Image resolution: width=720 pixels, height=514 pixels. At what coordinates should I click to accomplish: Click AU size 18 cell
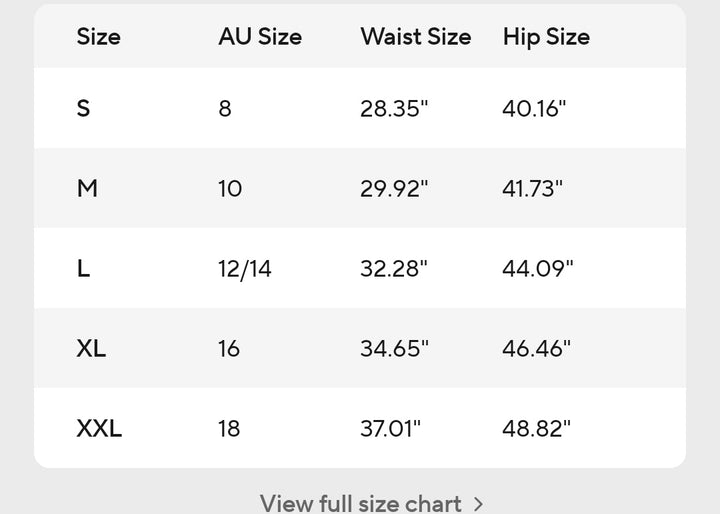pos(229,428)
